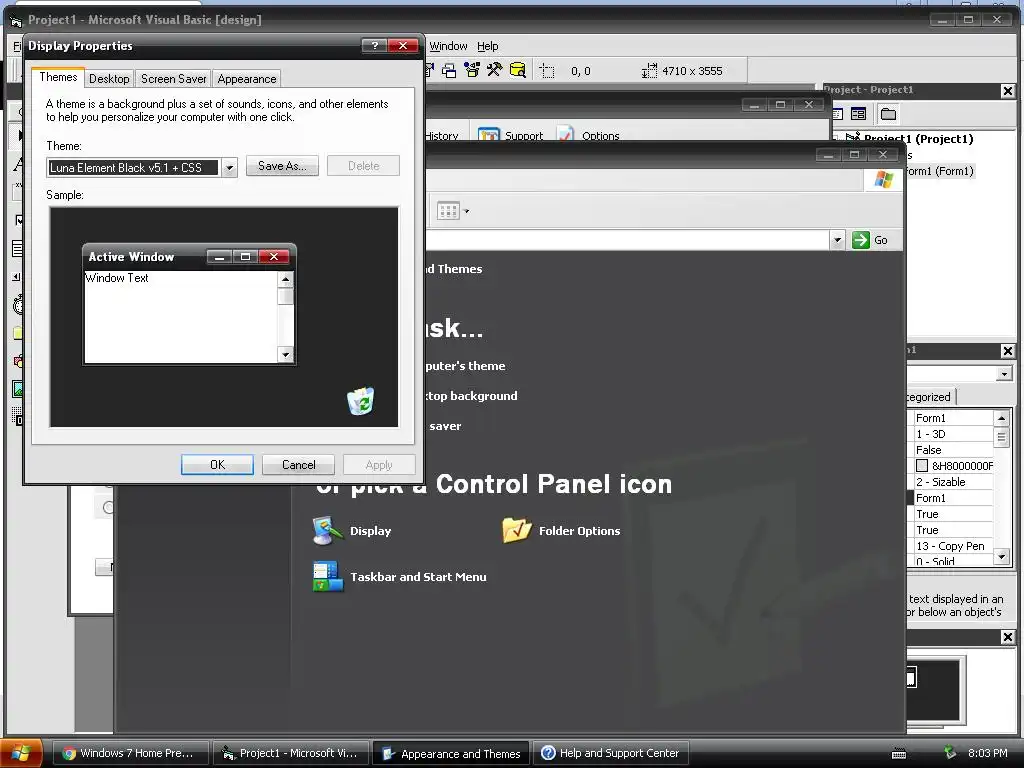Screen dimensions: 1024x768
Task: Click Cancel in Display Properties
Action: tap(298, 464)
